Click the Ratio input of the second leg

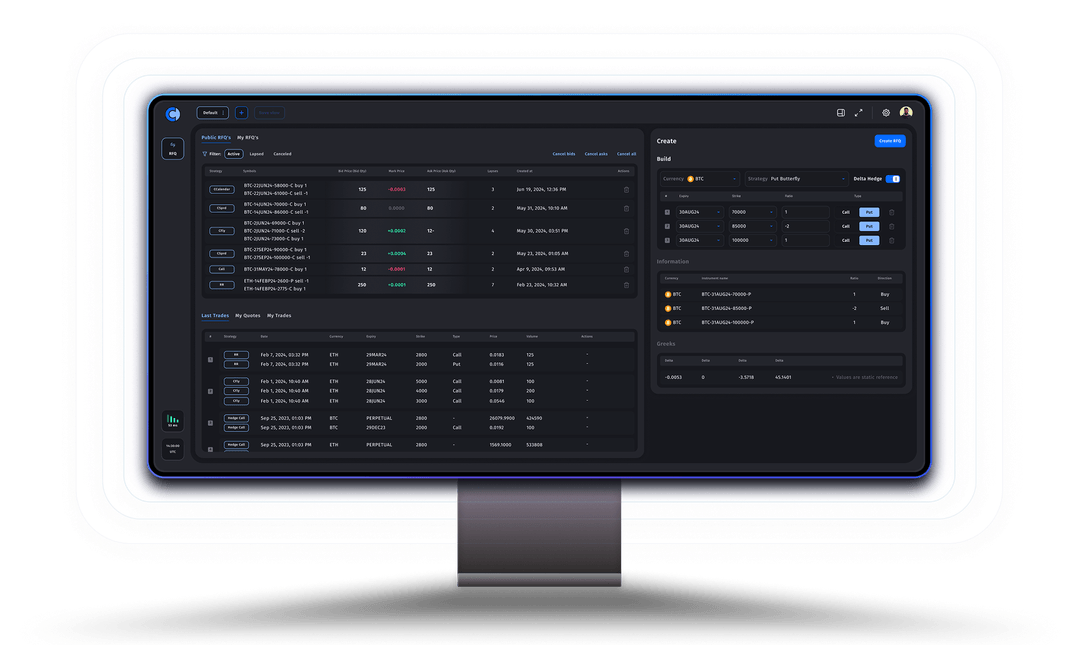pos(805,226)
